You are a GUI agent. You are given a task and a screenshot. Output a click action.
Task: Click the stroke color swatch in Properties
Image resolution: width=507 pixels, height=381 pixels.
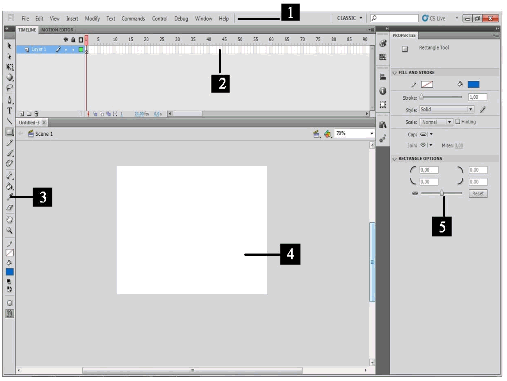(427, 84)
